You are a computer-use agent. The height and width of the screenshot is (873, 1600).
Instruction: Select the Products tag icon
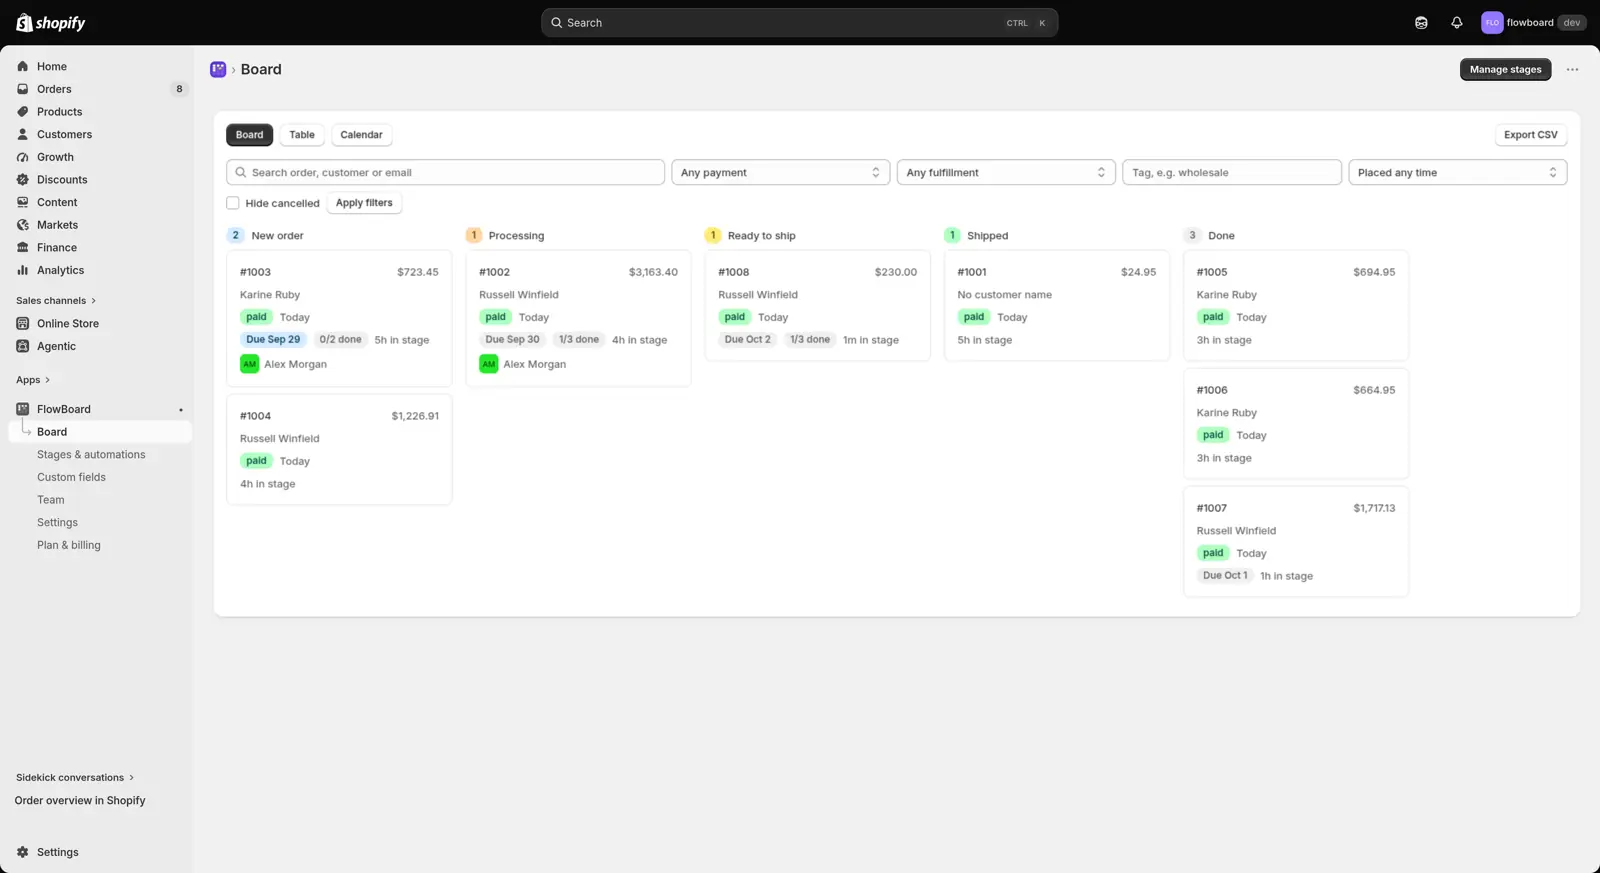click(23, 112)
